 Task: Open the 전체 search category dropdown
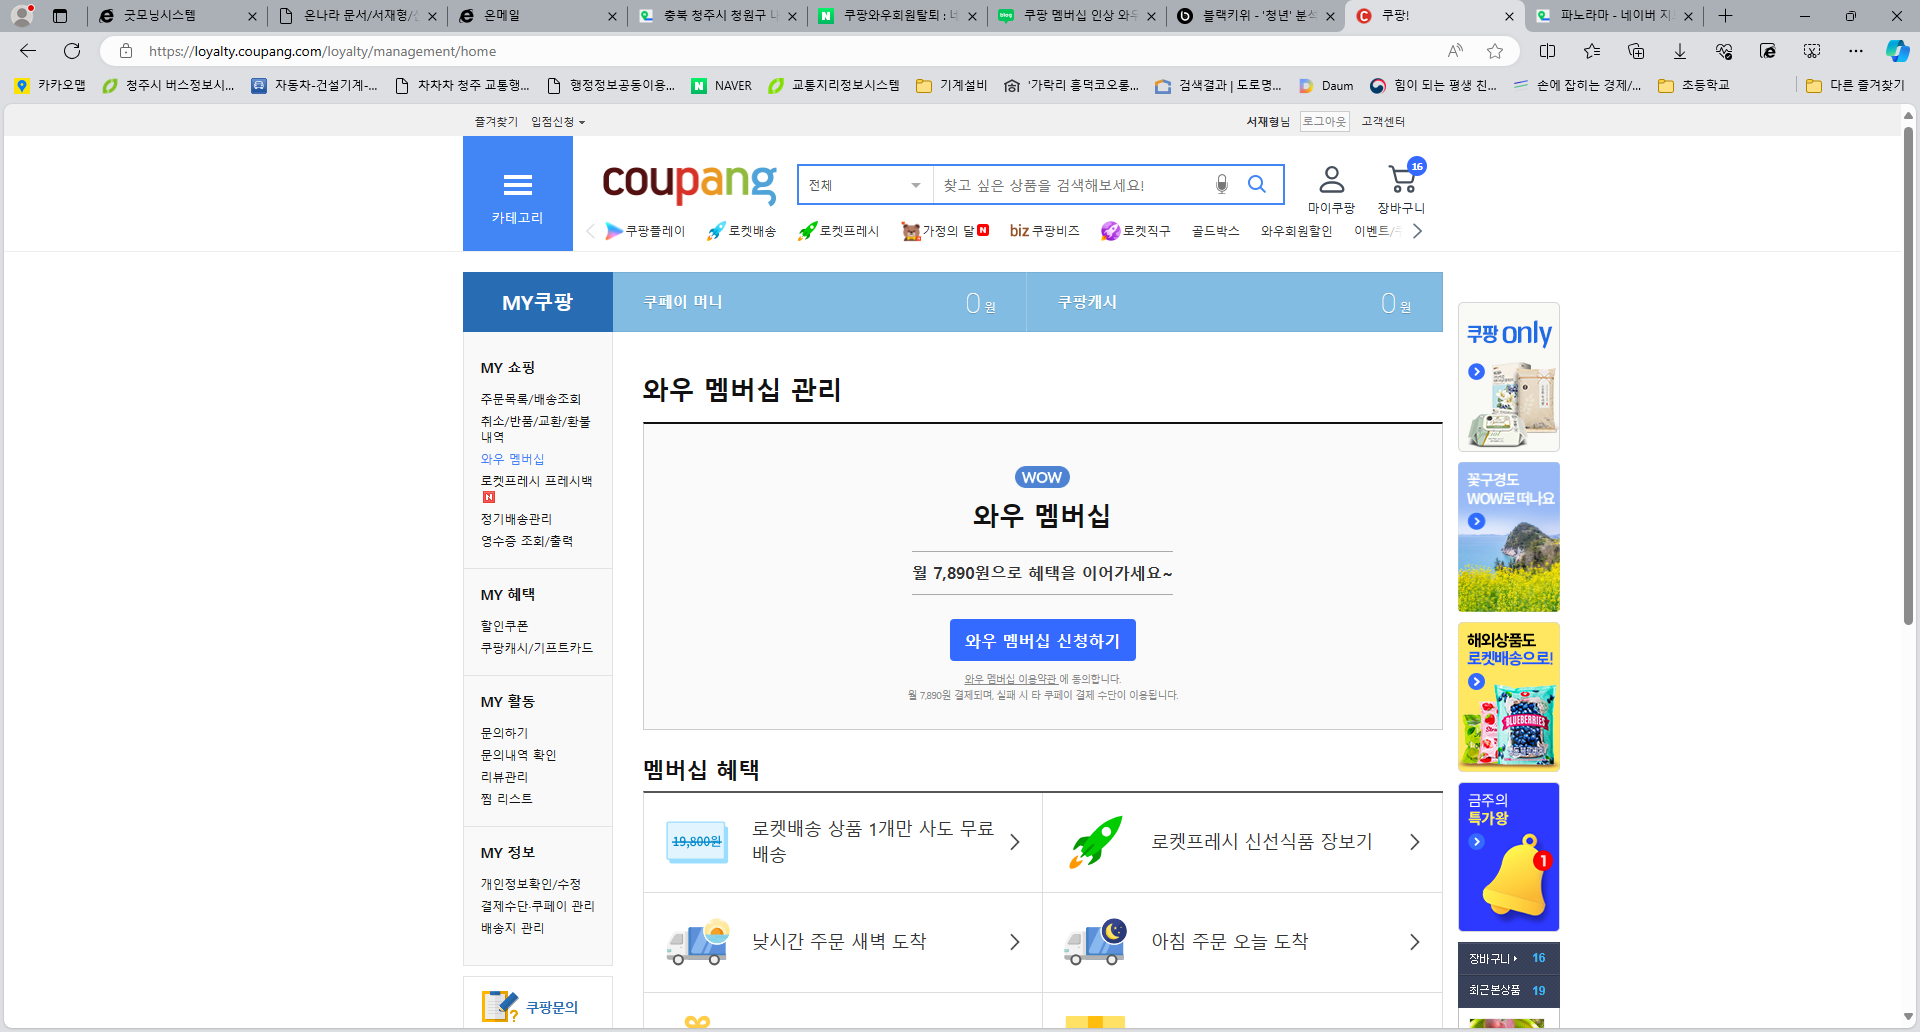(865, 185)
